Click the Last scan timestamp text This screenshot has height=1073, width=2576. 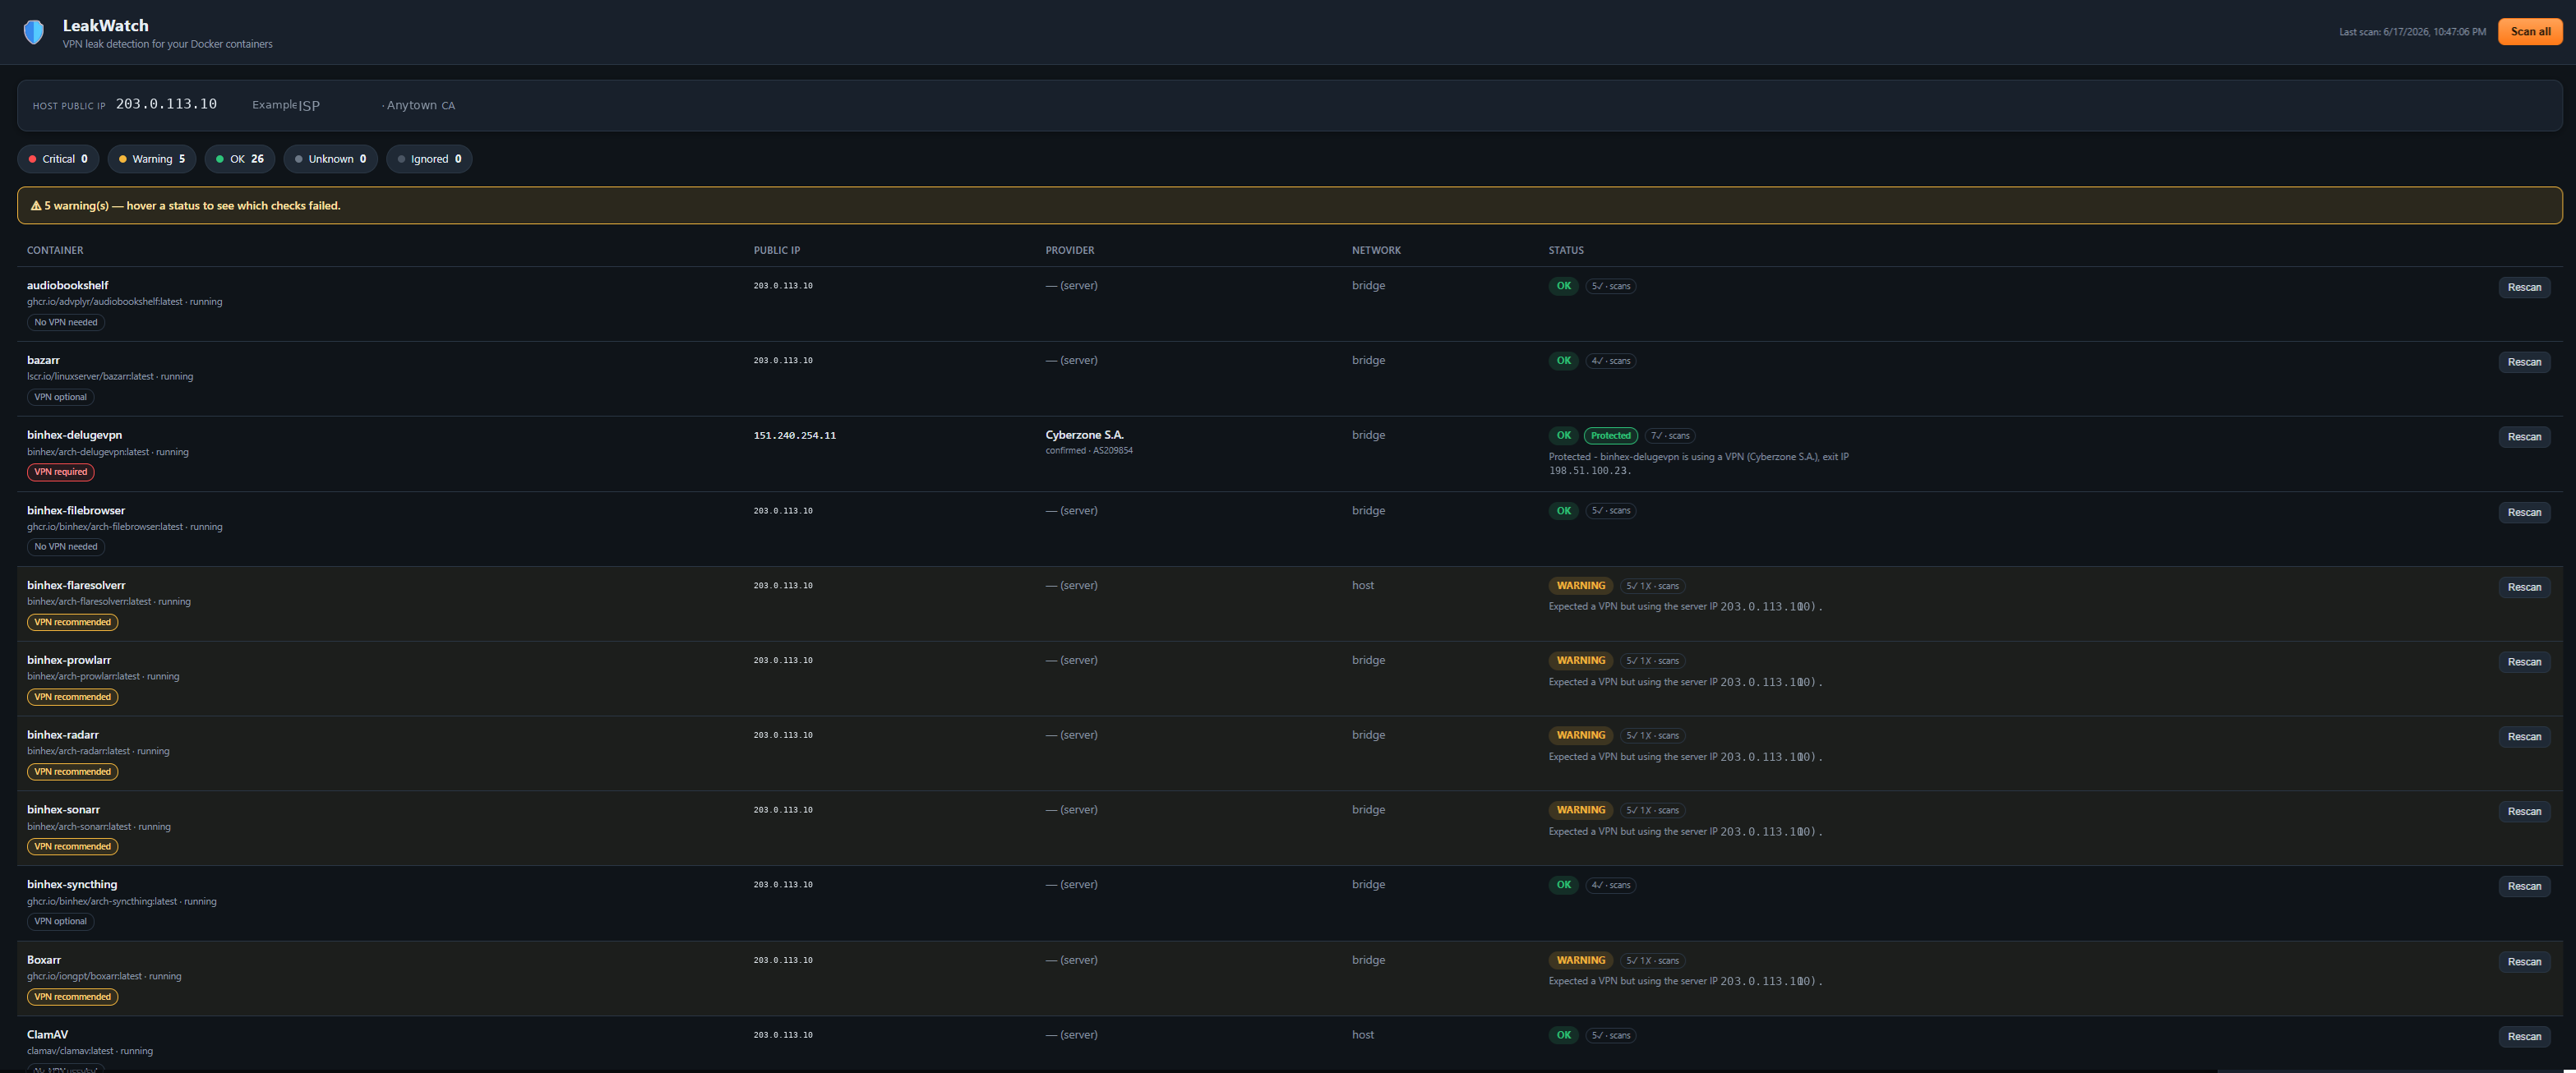[2412, 32]
